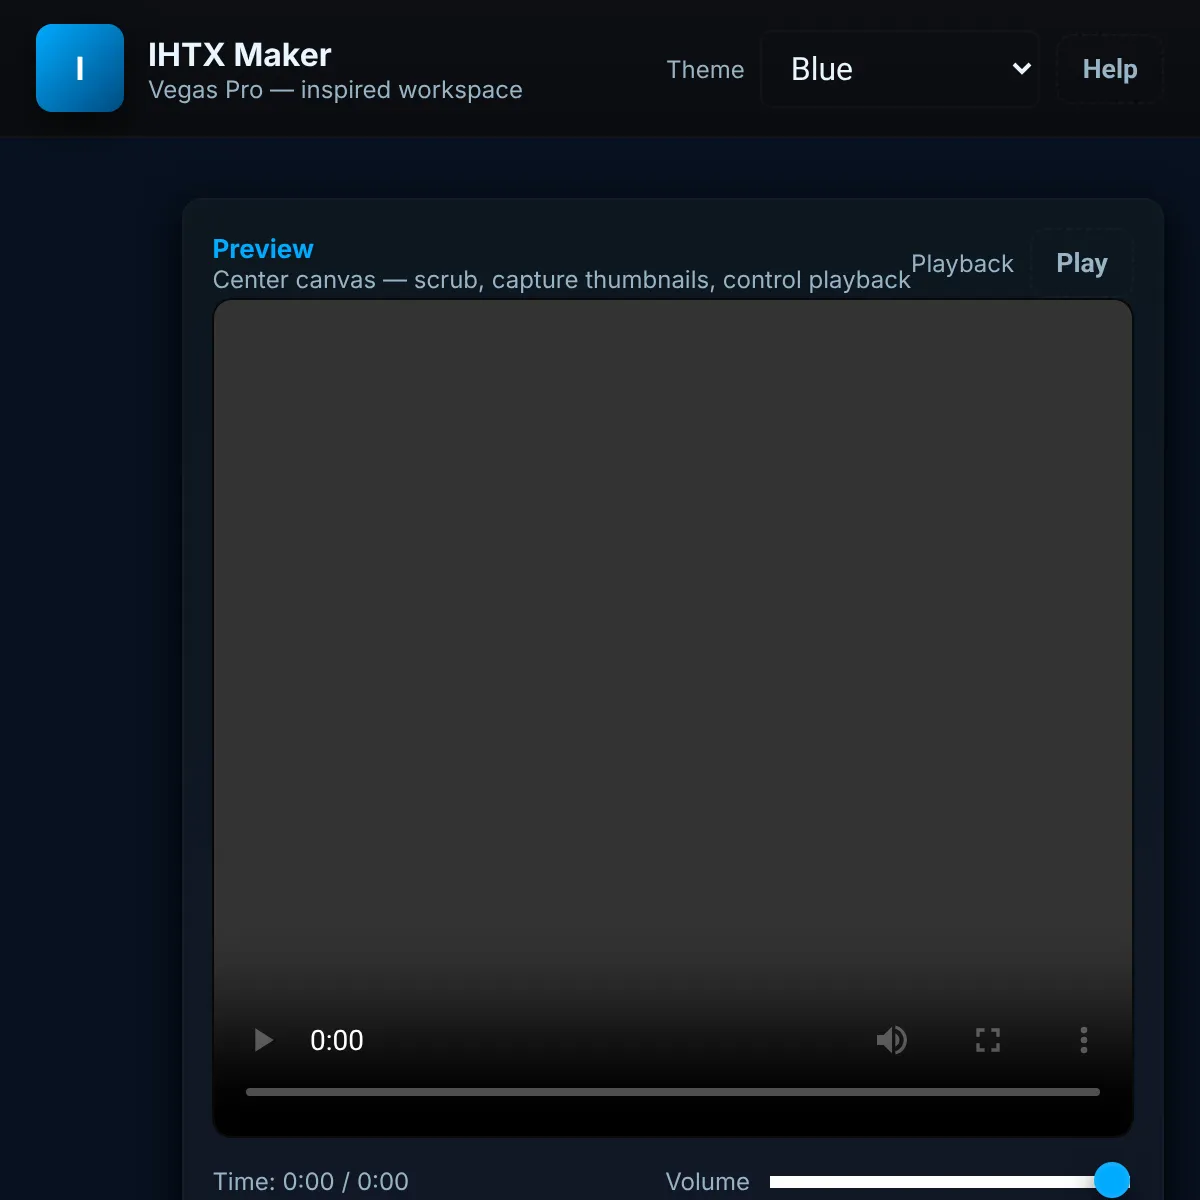Open the video's three-dot more options menu
The image size is (1200, 1200).
pos(1084,1040)
